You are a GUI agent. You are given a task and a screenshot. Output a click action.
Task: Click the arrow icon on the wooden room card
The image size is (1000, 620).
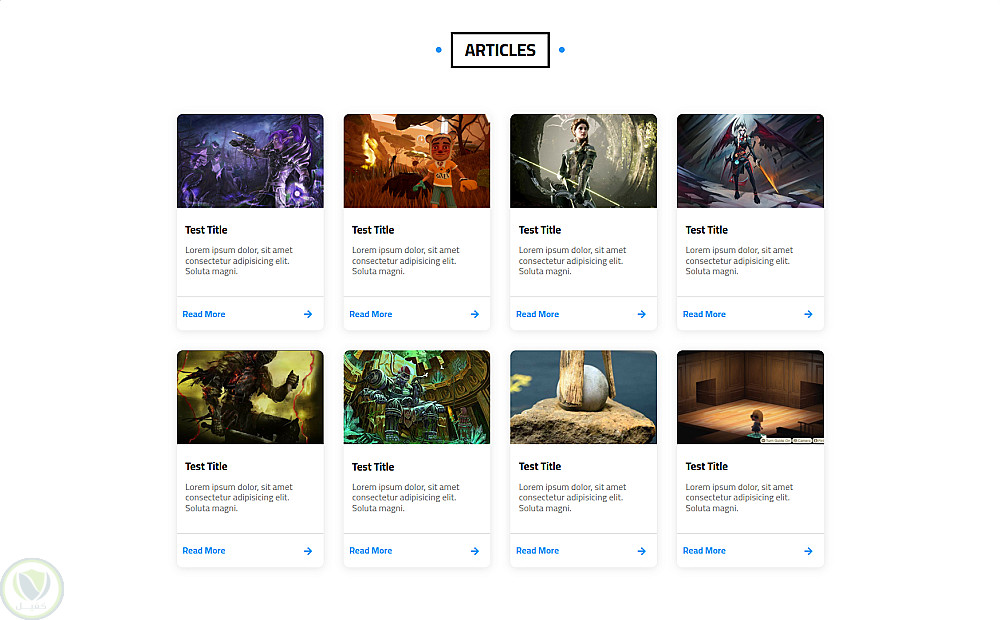[808, 551]
